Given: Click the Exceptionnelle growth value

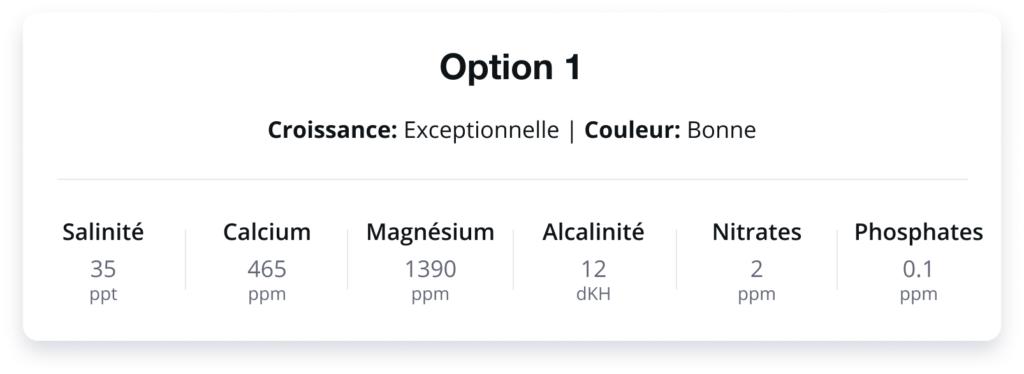Looking at the screenshot, I should click(x=481, y=131).
